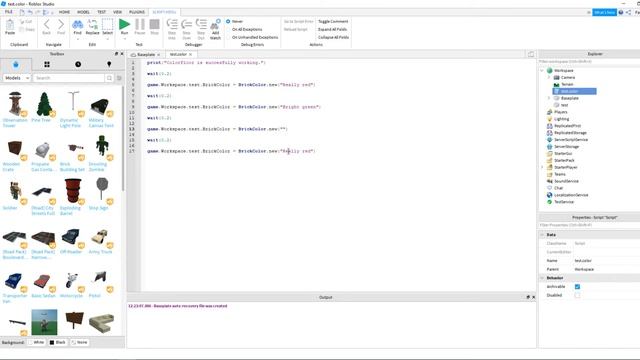Image resolution: width=640 pixels, height=360 pixels.
Task: Collapse the Data properties section
Action: pyautogui.click(x=542, y=235)
